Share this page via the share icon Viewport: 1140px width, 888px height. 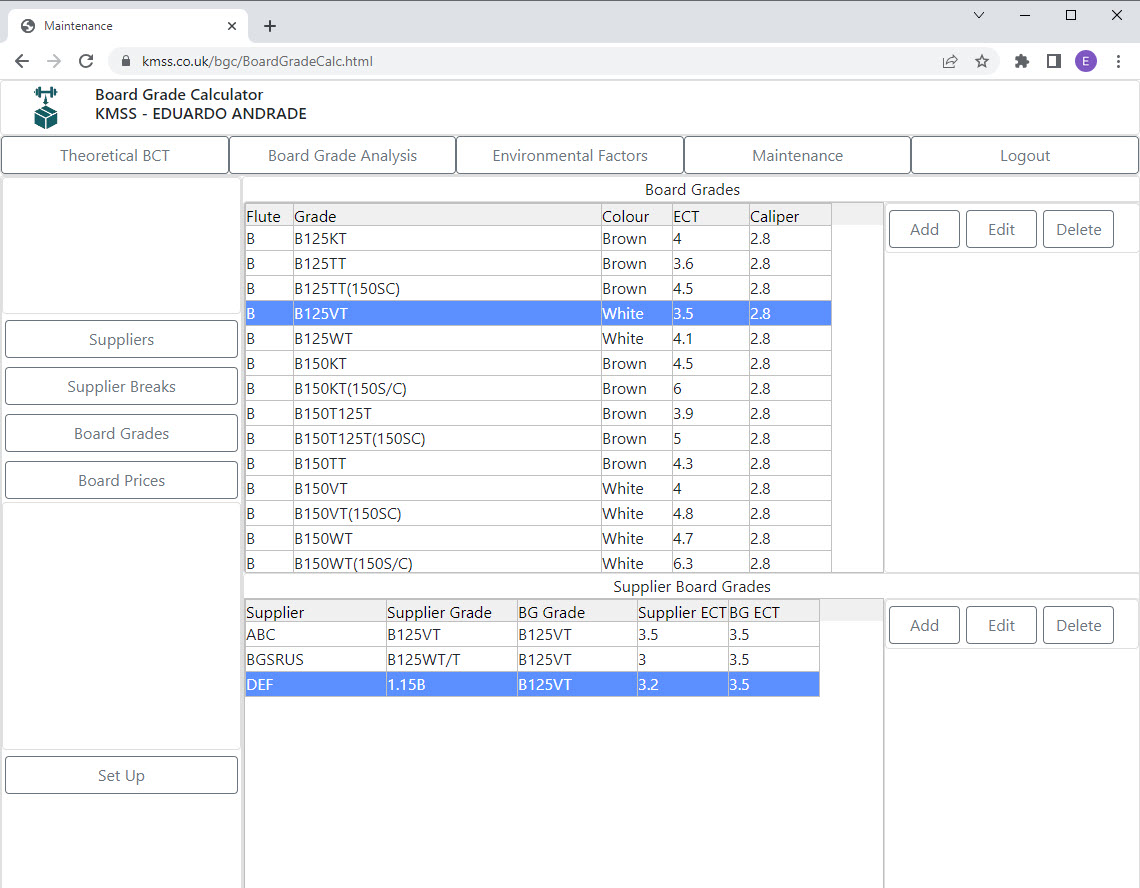(950, 61)
